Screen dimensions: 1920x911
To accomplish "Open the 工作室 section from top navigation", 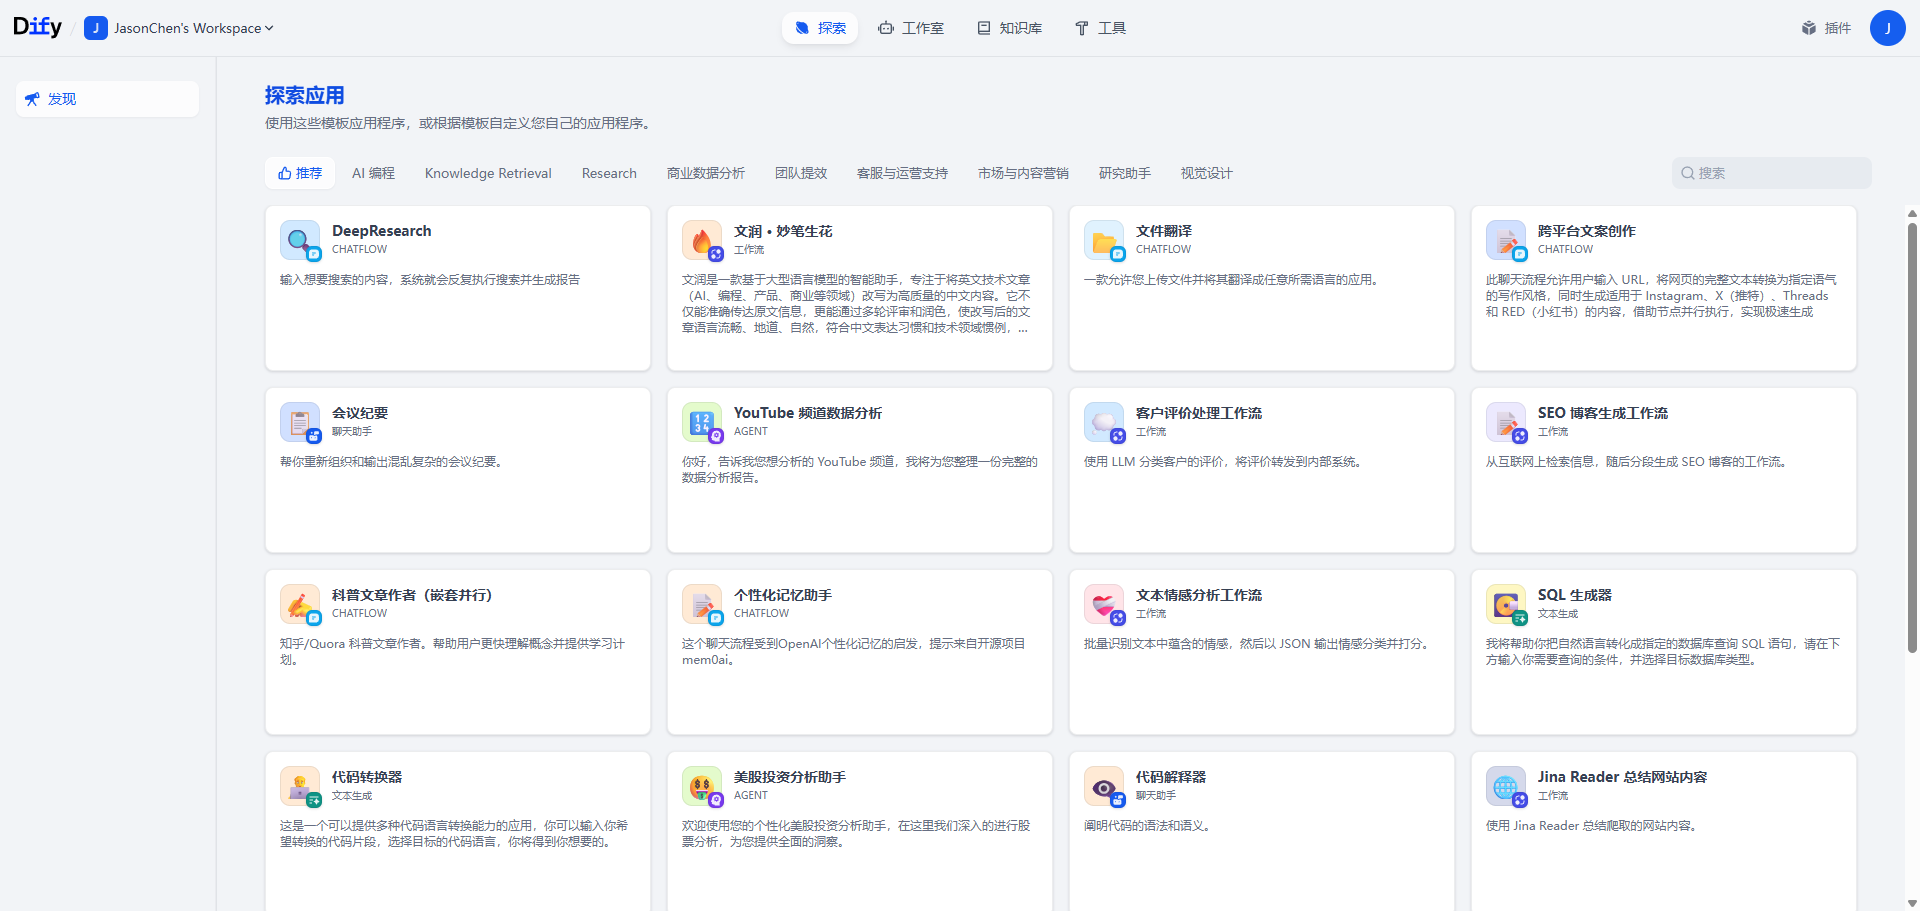I will 910,28.
